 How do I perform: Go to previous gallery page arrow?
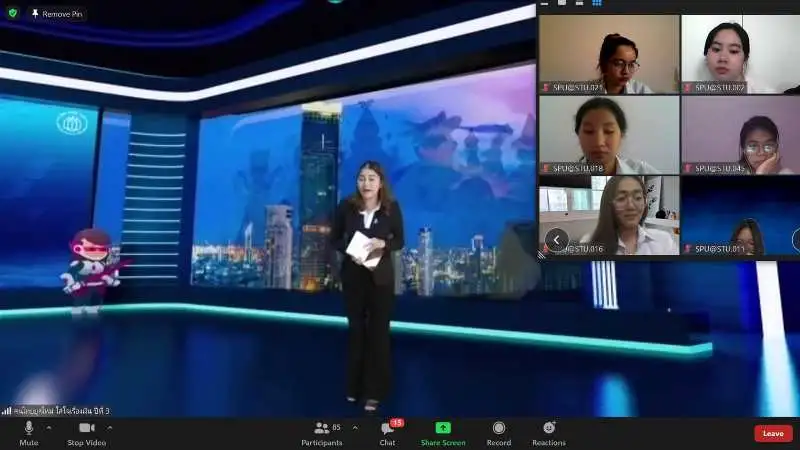[x=556, y=239]
